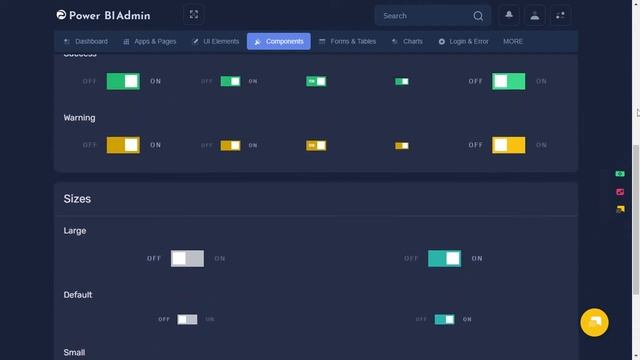640x360 pixels.
Task: Open the settings sliders icon in header
Action: (x=560, y=16)
